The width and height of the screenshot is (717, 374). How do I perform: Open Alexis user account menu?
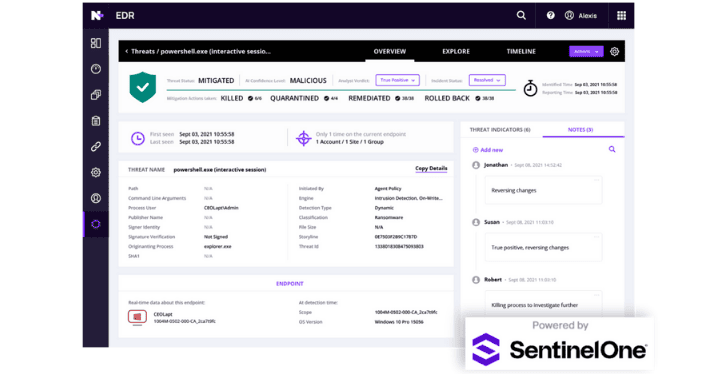(581, 16)
